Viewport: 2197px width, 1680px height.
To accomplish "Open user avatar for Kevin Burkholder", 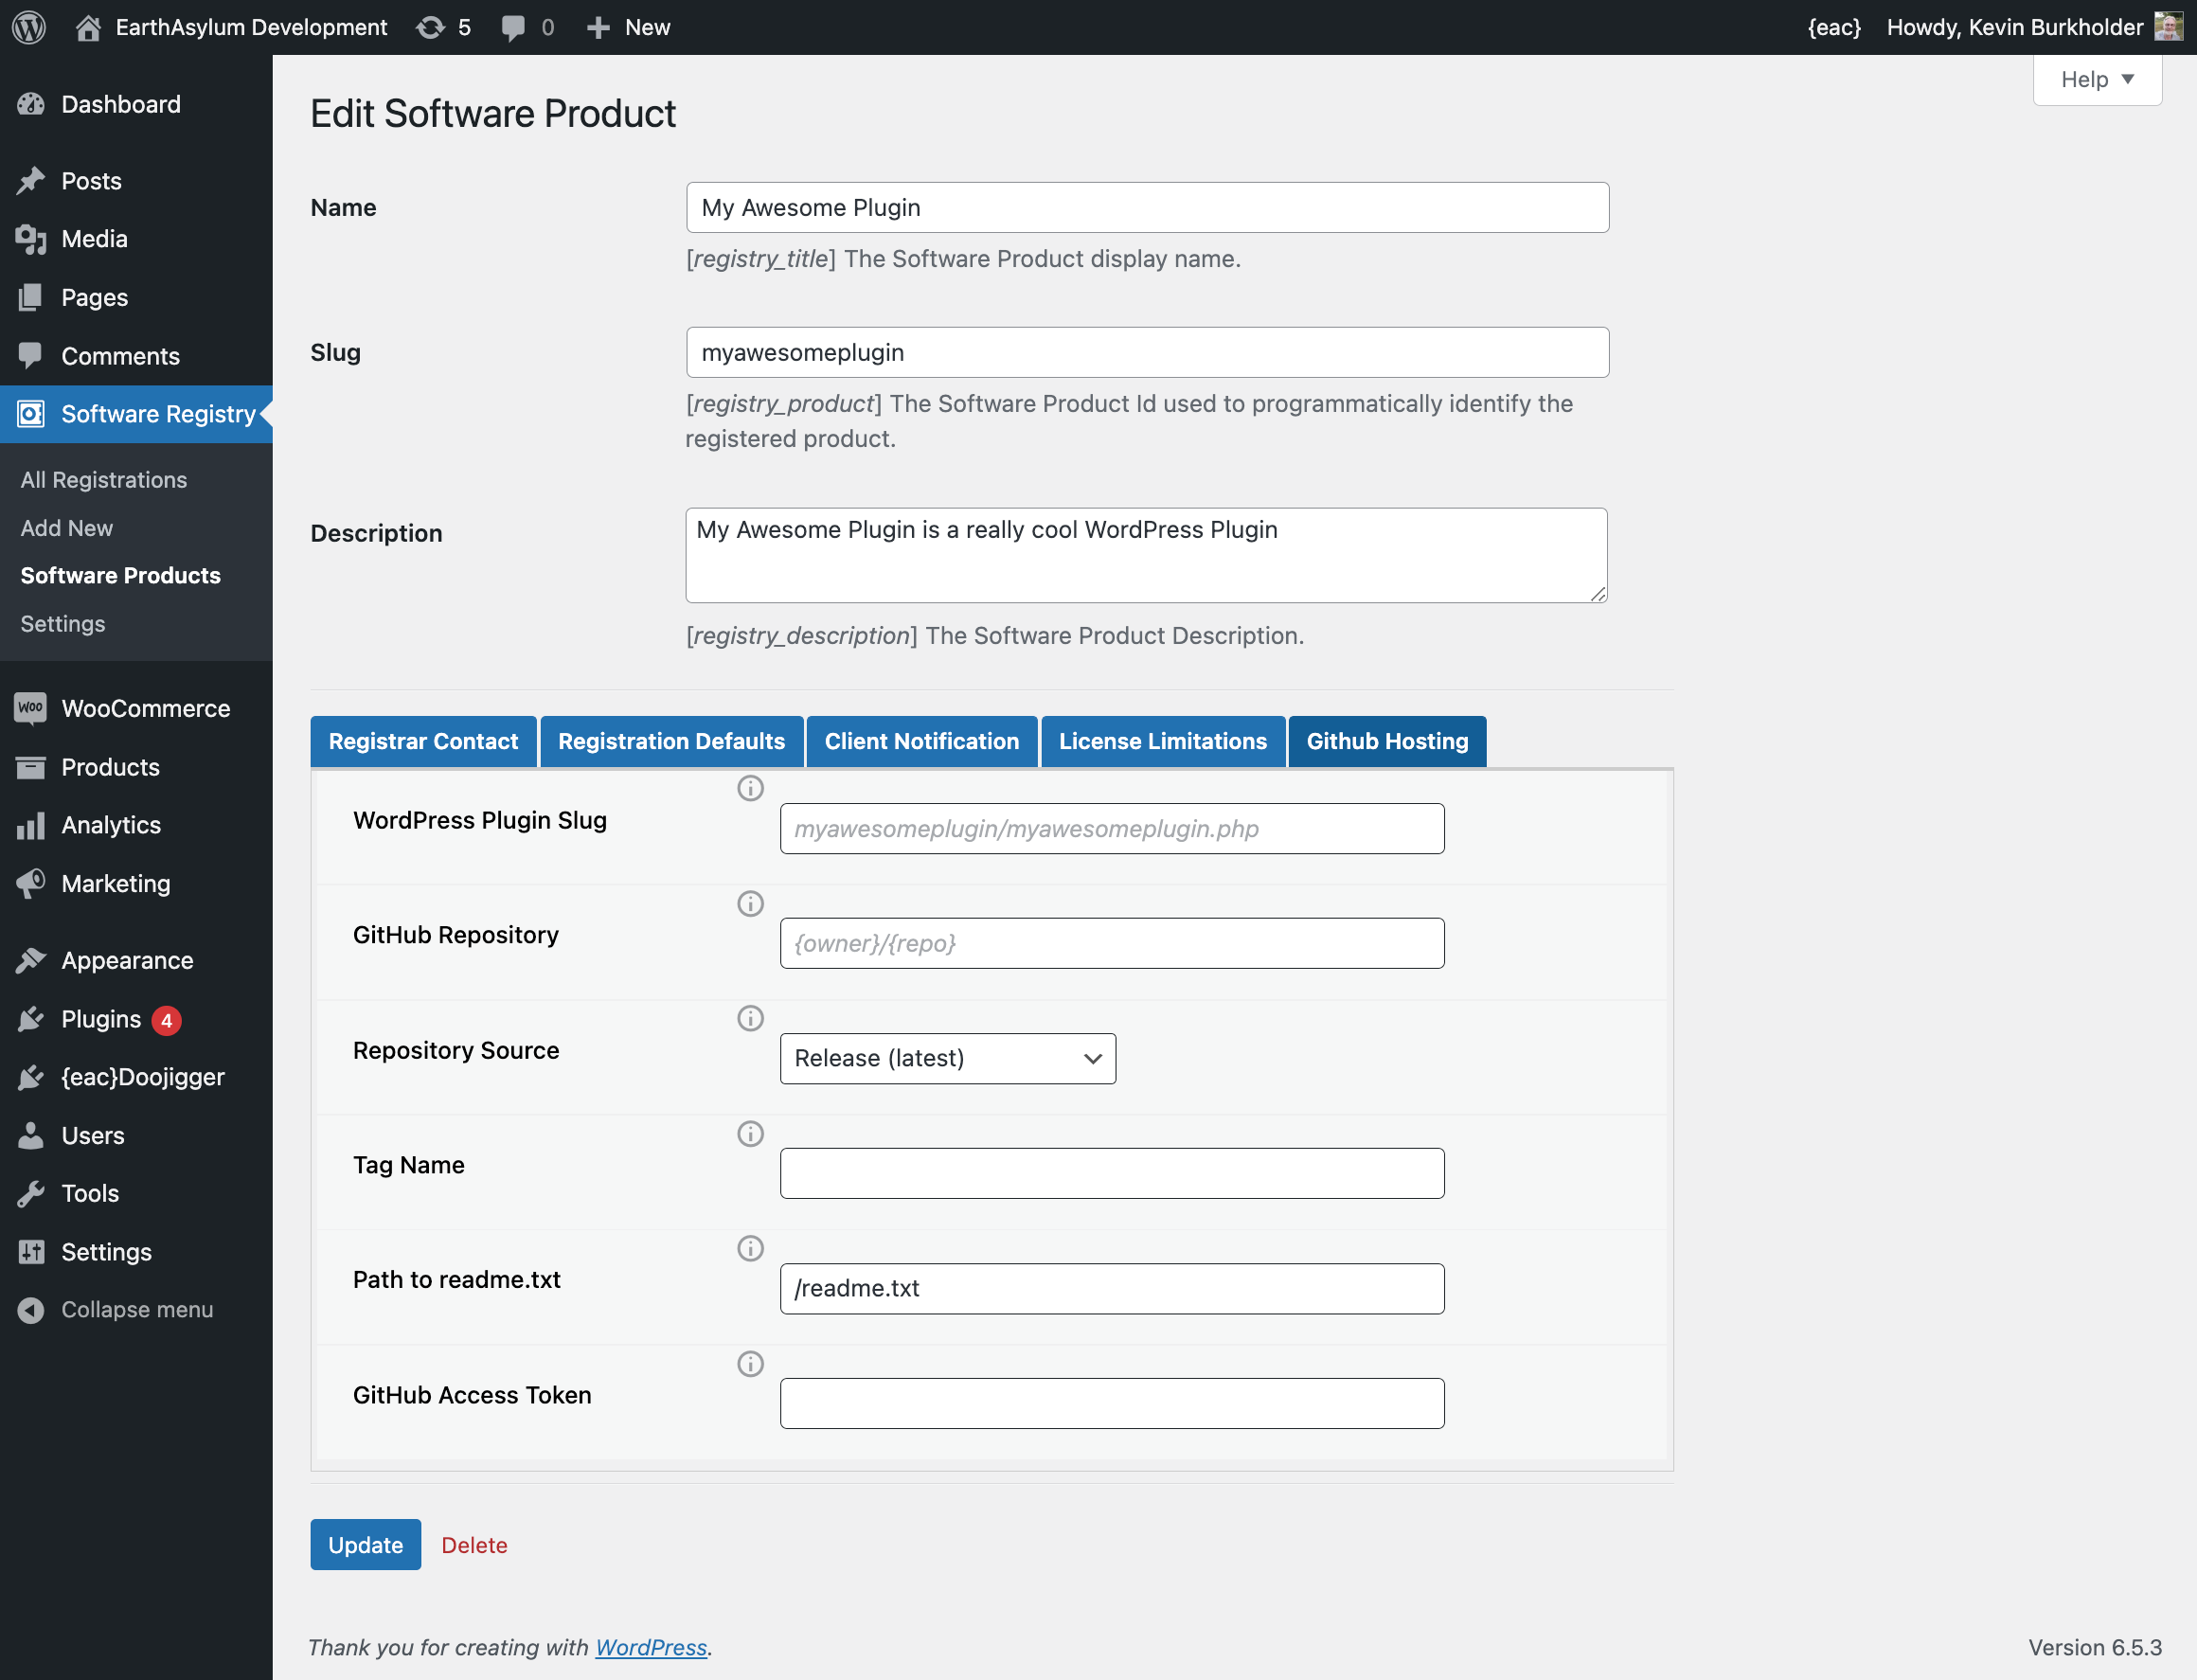I will pyautogui.click(x=2167, y=27).
